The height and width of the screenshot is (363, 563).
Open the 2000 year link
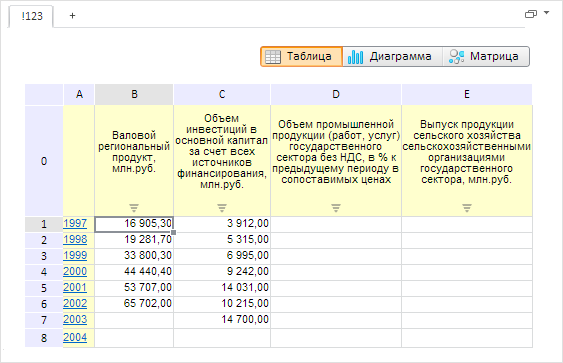(75, 271)
